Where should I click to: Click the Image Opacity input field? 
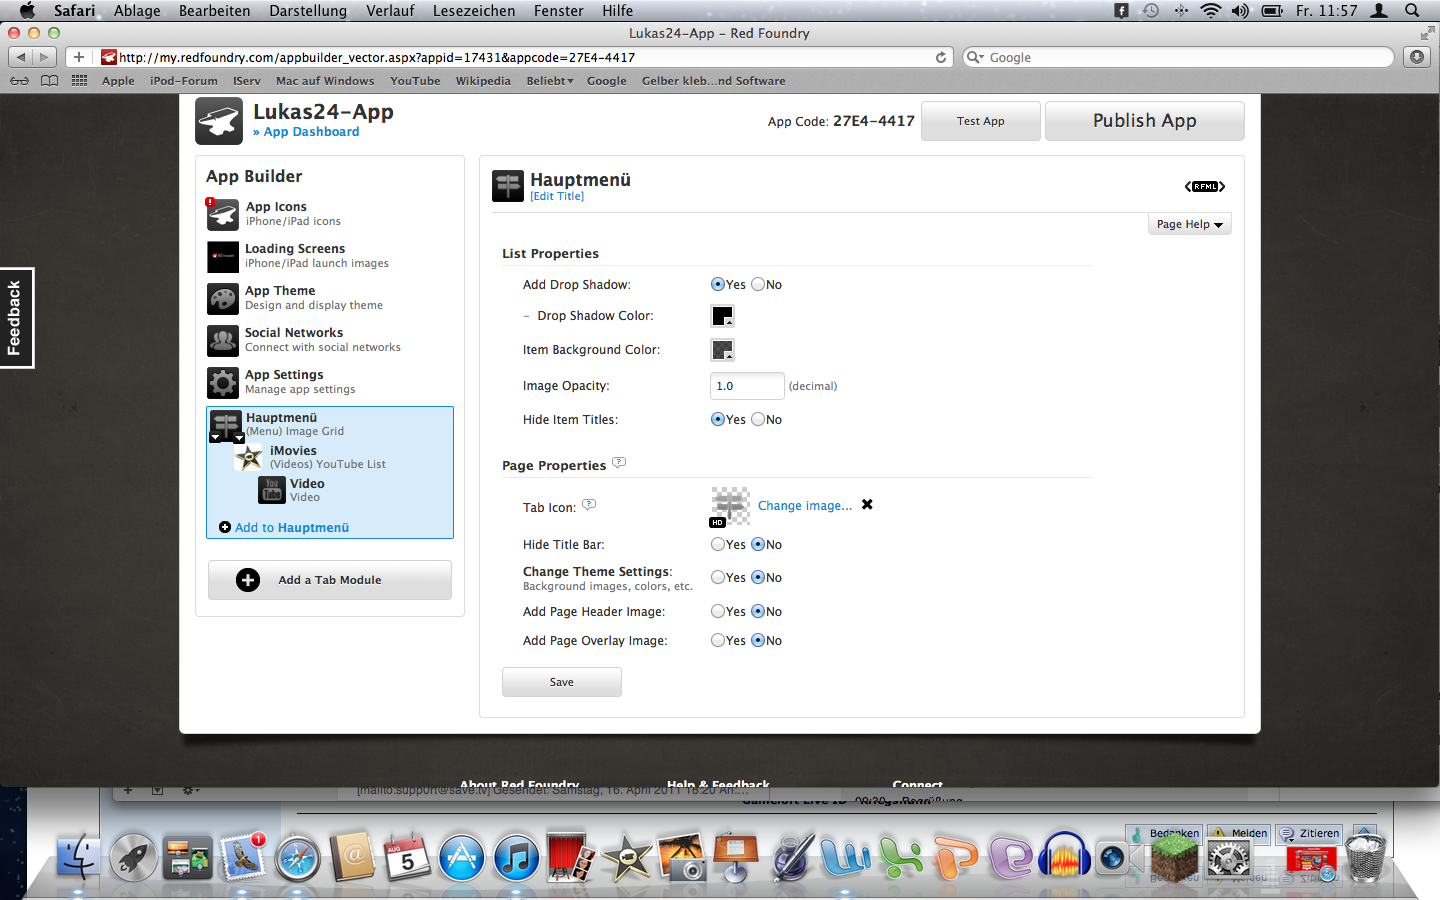[746, 386]
